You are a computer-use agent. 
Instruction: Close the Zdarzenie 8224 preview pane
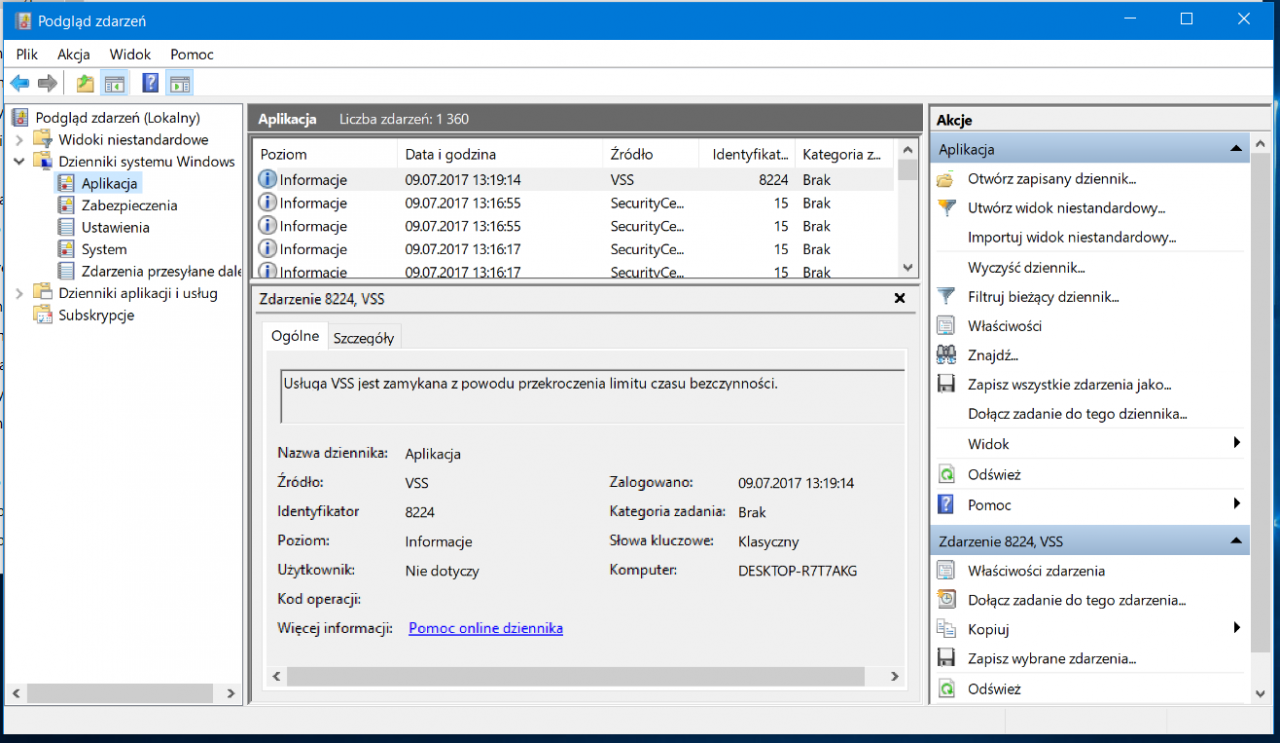(899, 298)
